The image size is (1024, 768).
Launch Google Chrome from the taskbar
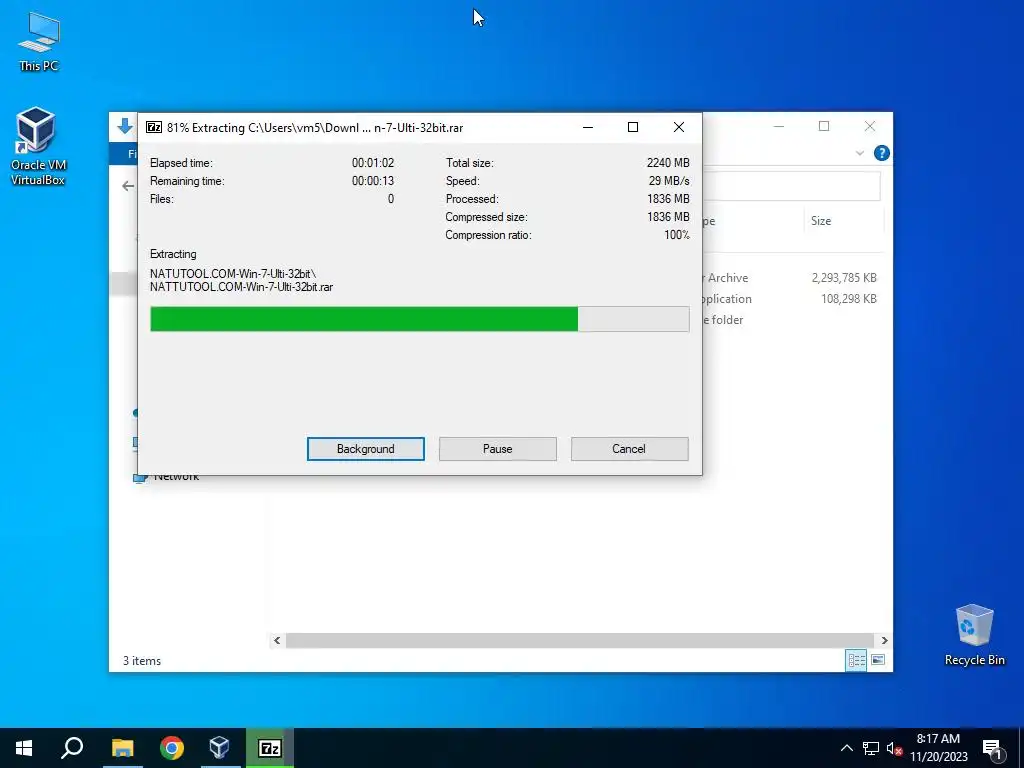[172, 748]
